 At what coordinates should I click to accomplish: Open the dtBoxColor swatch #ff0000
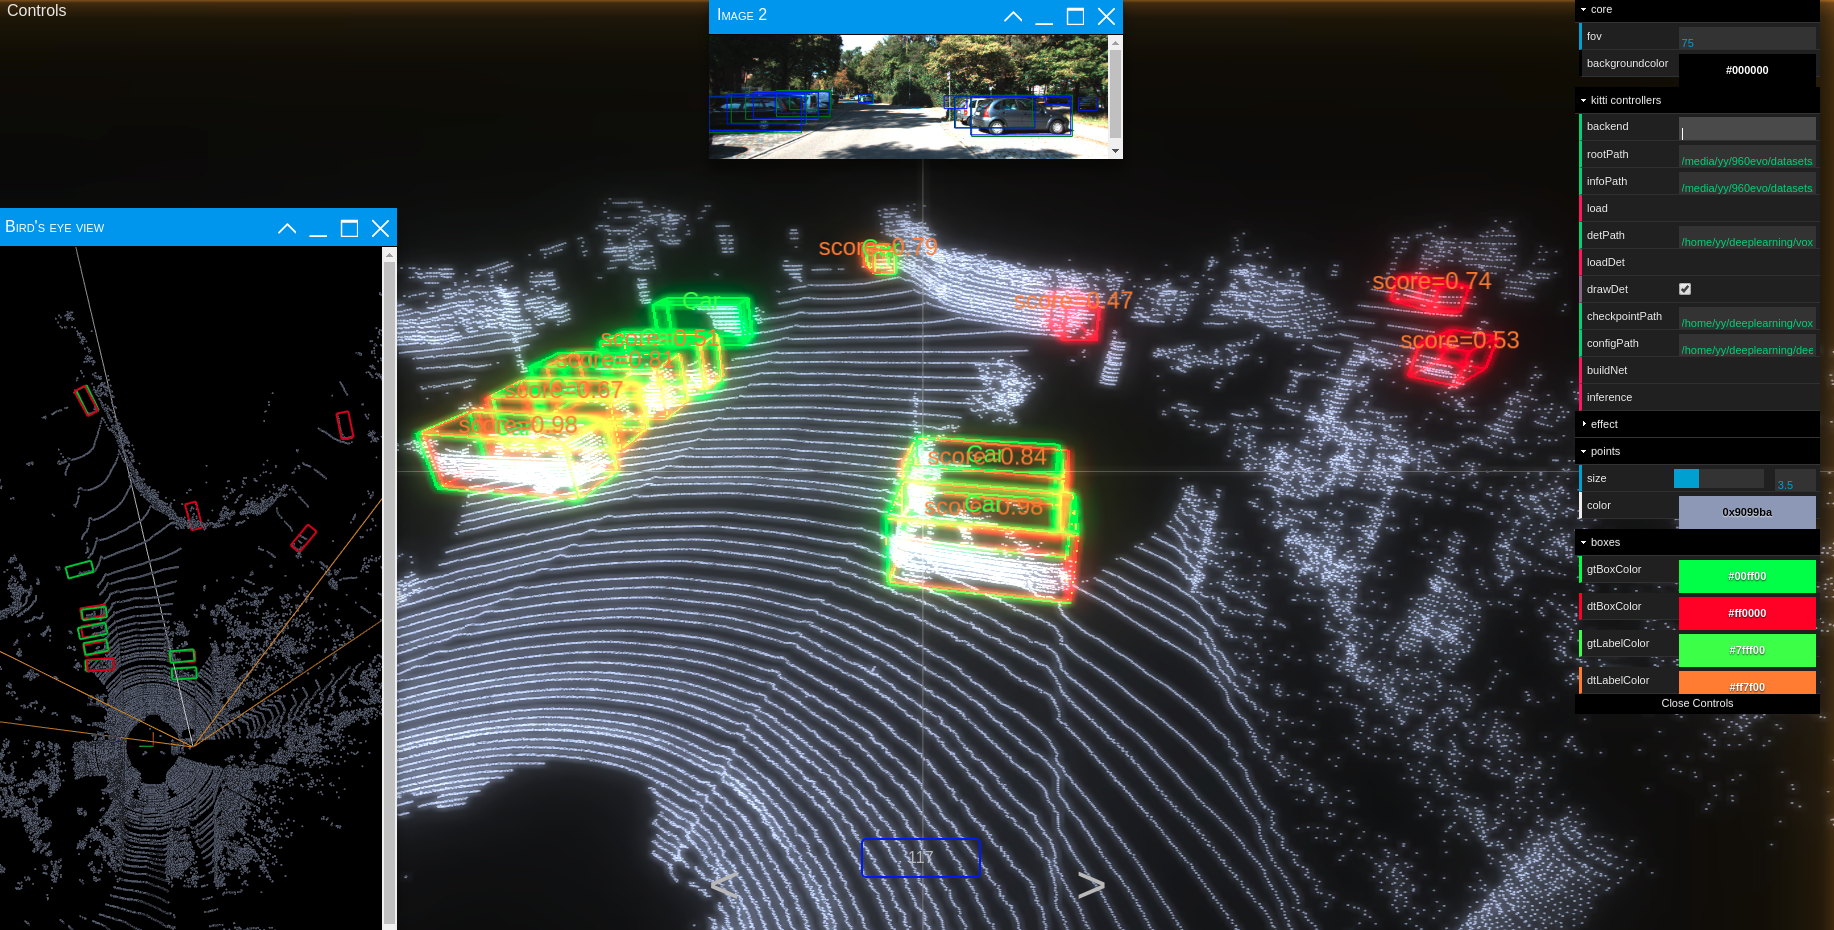tap(1747, 613)
